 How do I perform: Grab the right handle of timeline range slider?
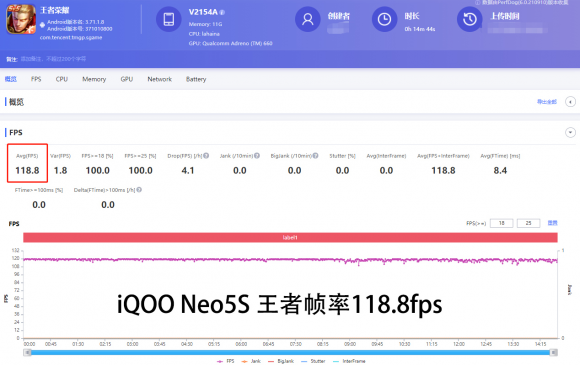point(554,353)
